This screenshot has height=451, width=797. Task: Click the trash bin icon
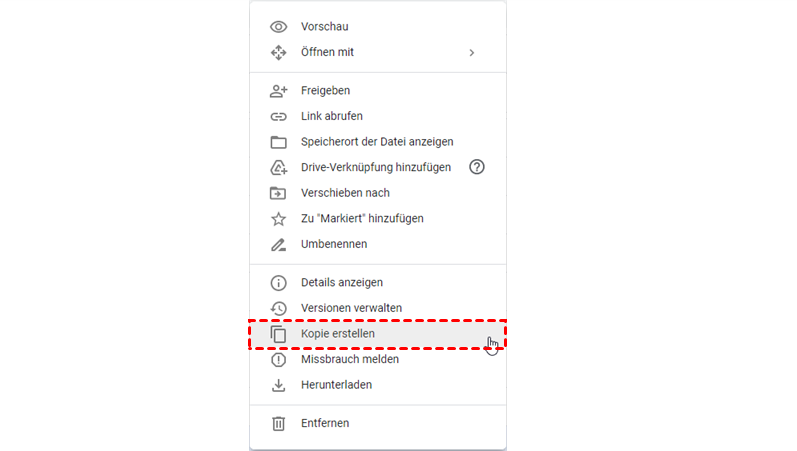pyautogui.click(x=279, y=423)
